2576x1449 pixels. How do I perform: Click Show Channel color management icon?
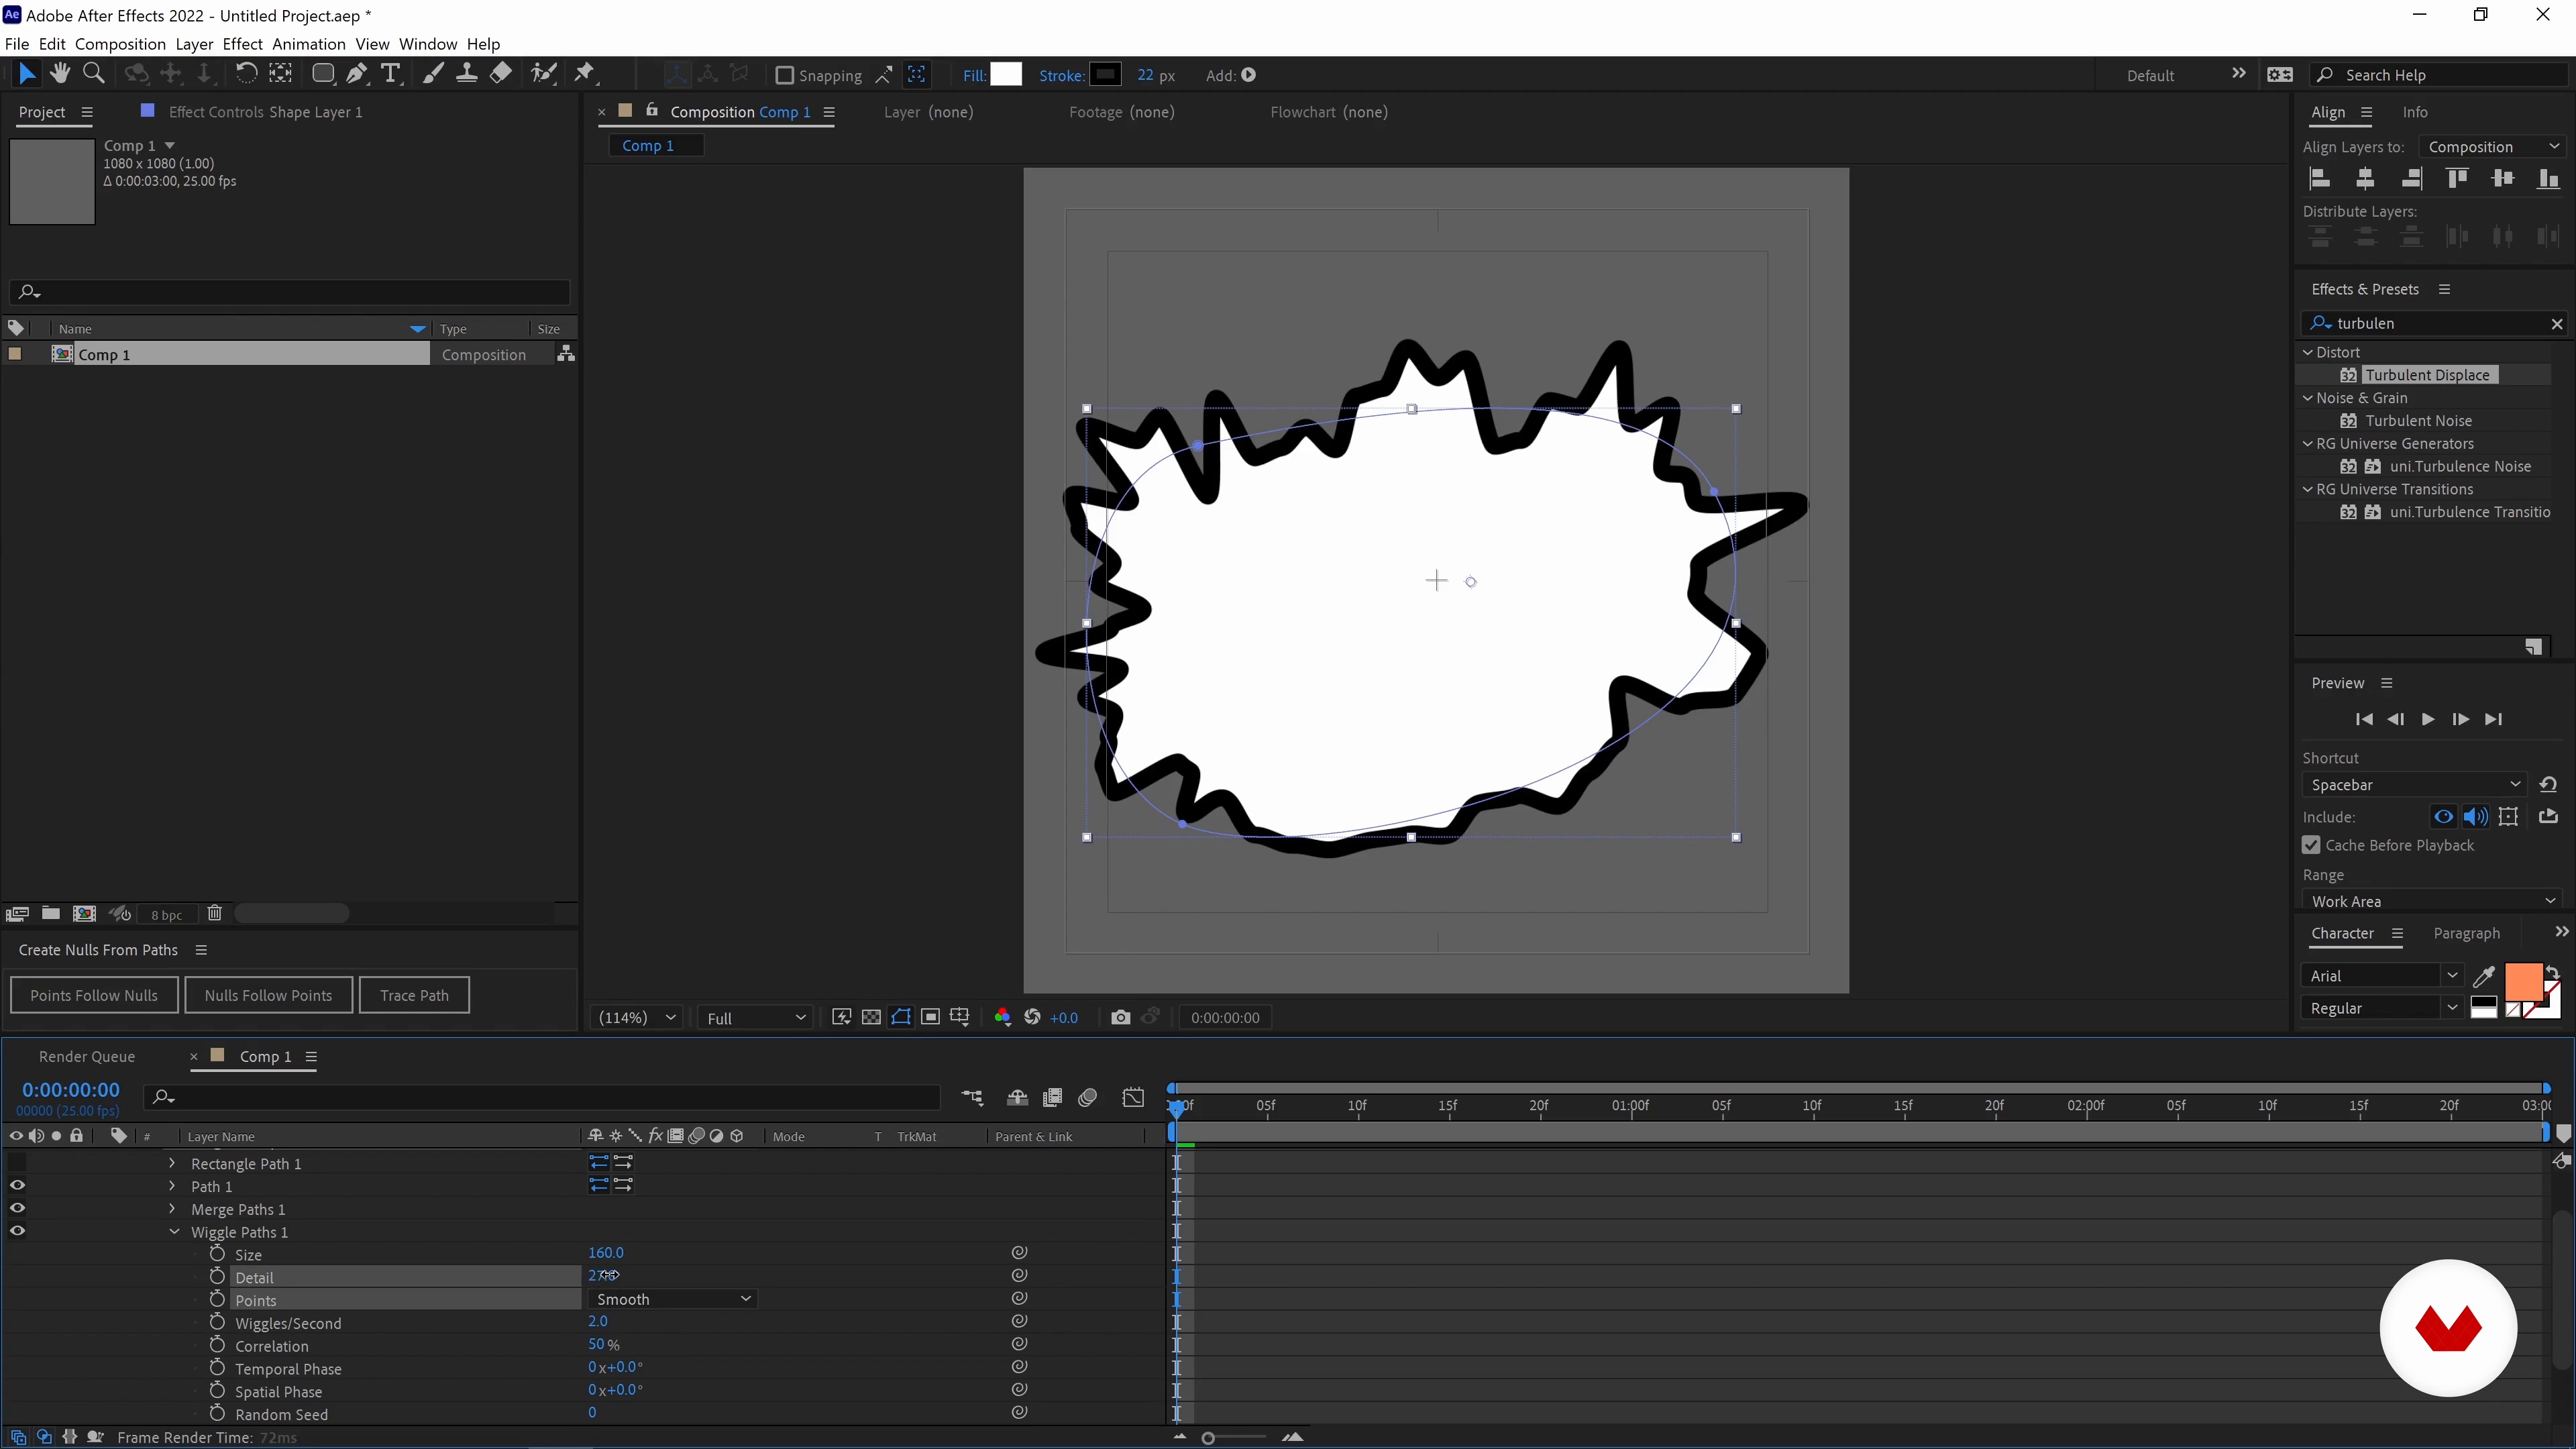(1002, 1017)
